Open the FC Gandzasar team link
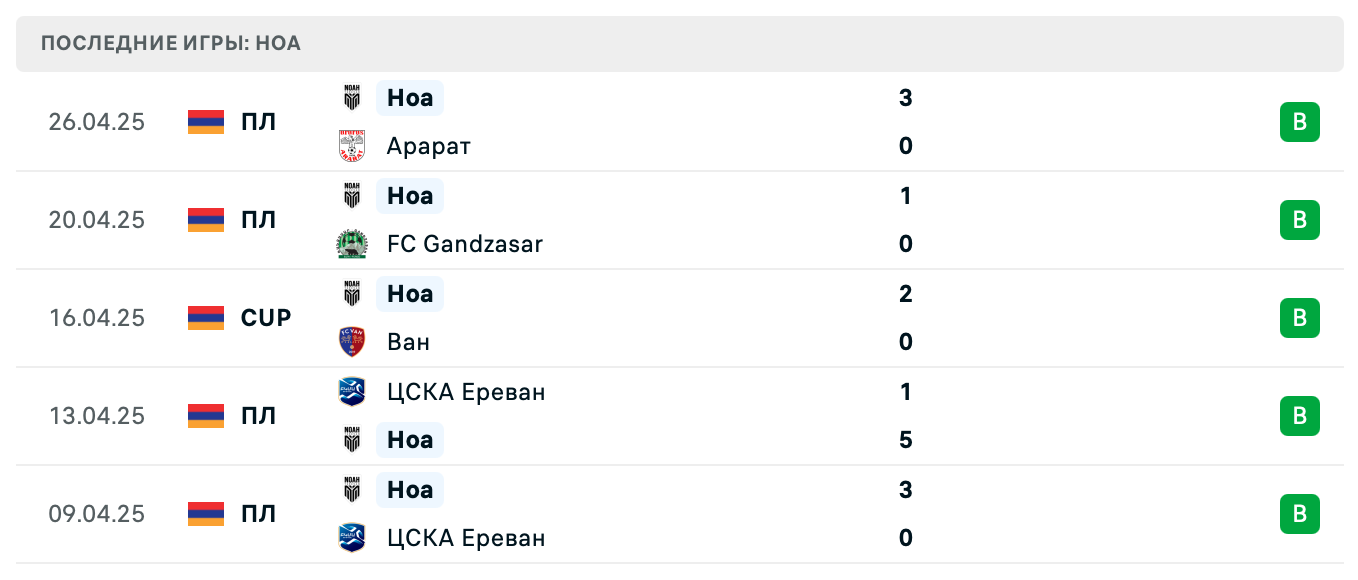This screenshot has width=1358, height=580. (464, 244)
